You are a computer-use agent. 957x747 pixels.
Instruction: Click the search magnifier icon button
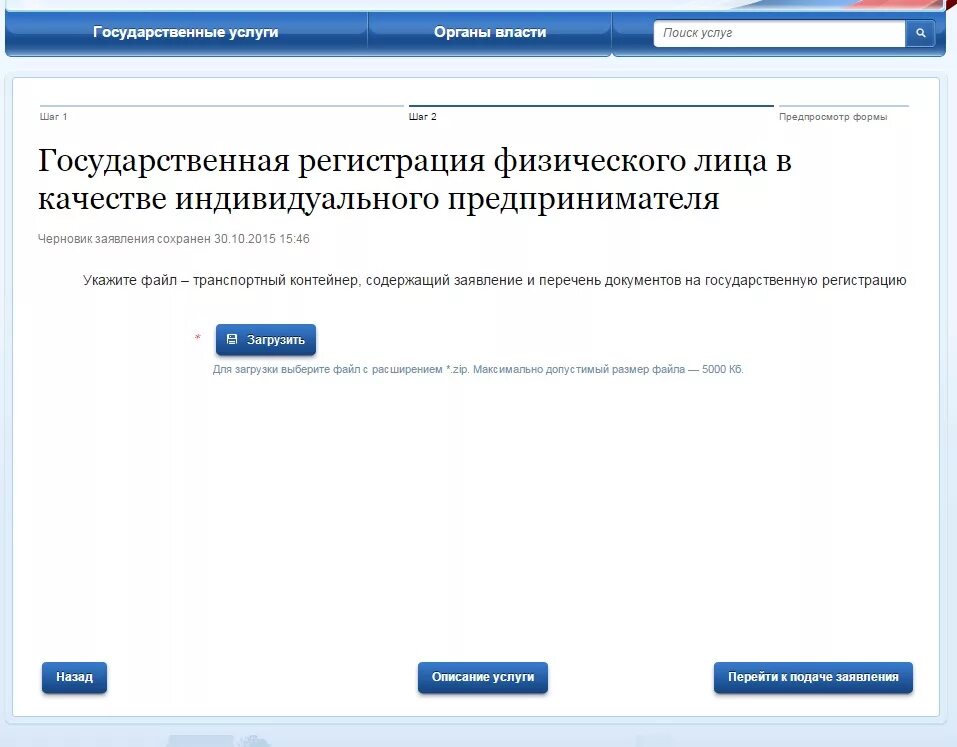click(x=920, y=33)
